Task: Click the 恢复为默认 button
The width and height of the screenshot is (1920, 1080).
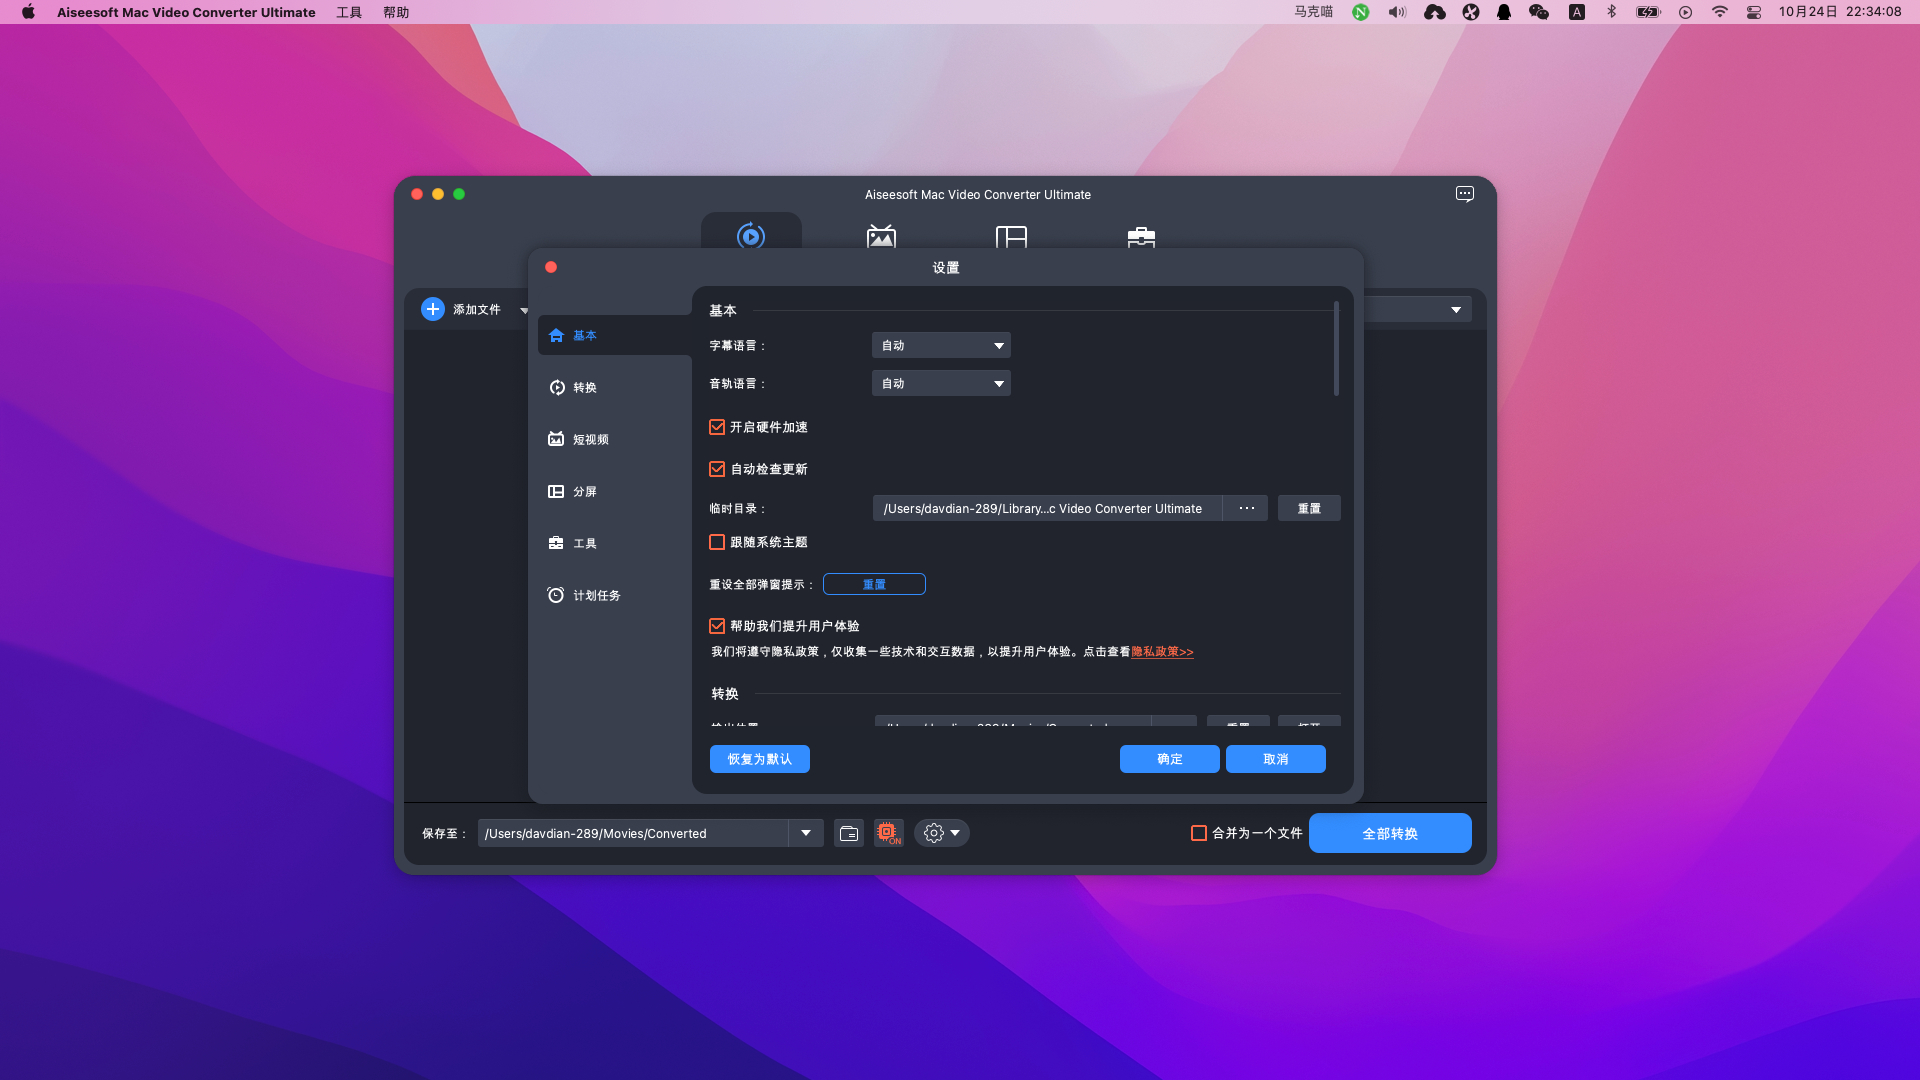Action: [x=760, y=759]
